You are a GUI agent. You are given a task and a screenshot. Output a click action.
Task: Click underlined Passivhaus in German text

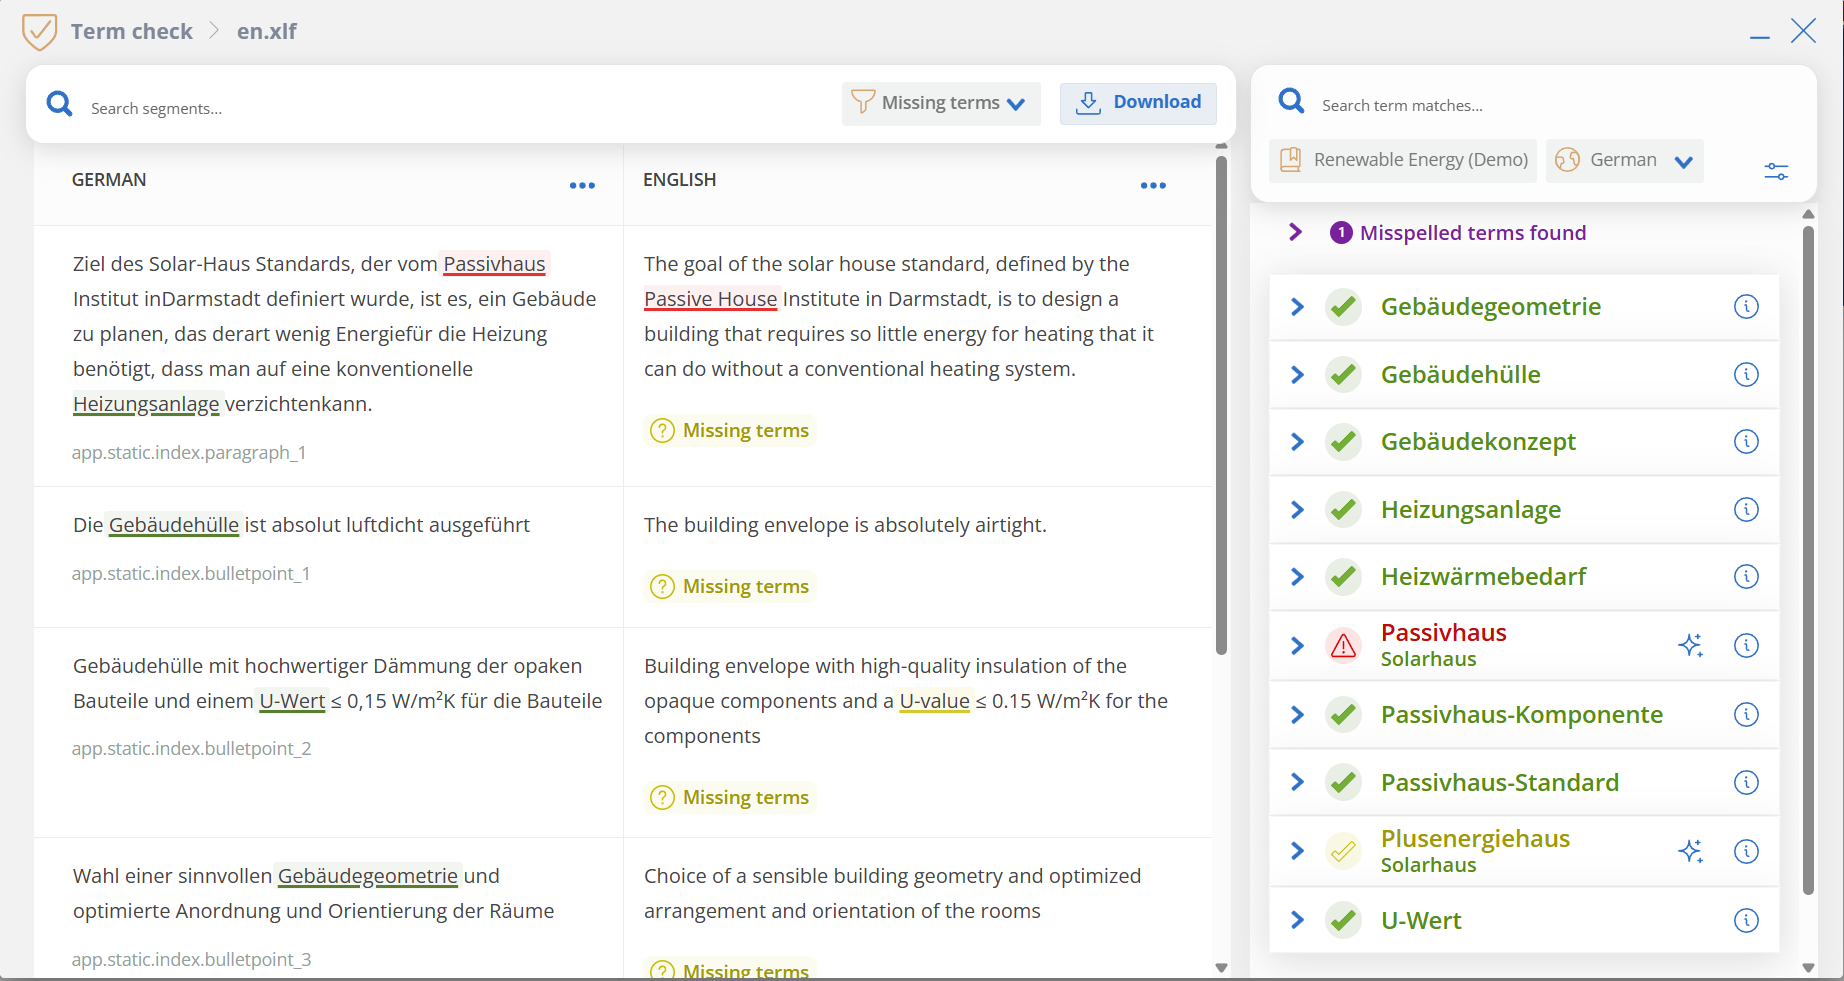495,264
